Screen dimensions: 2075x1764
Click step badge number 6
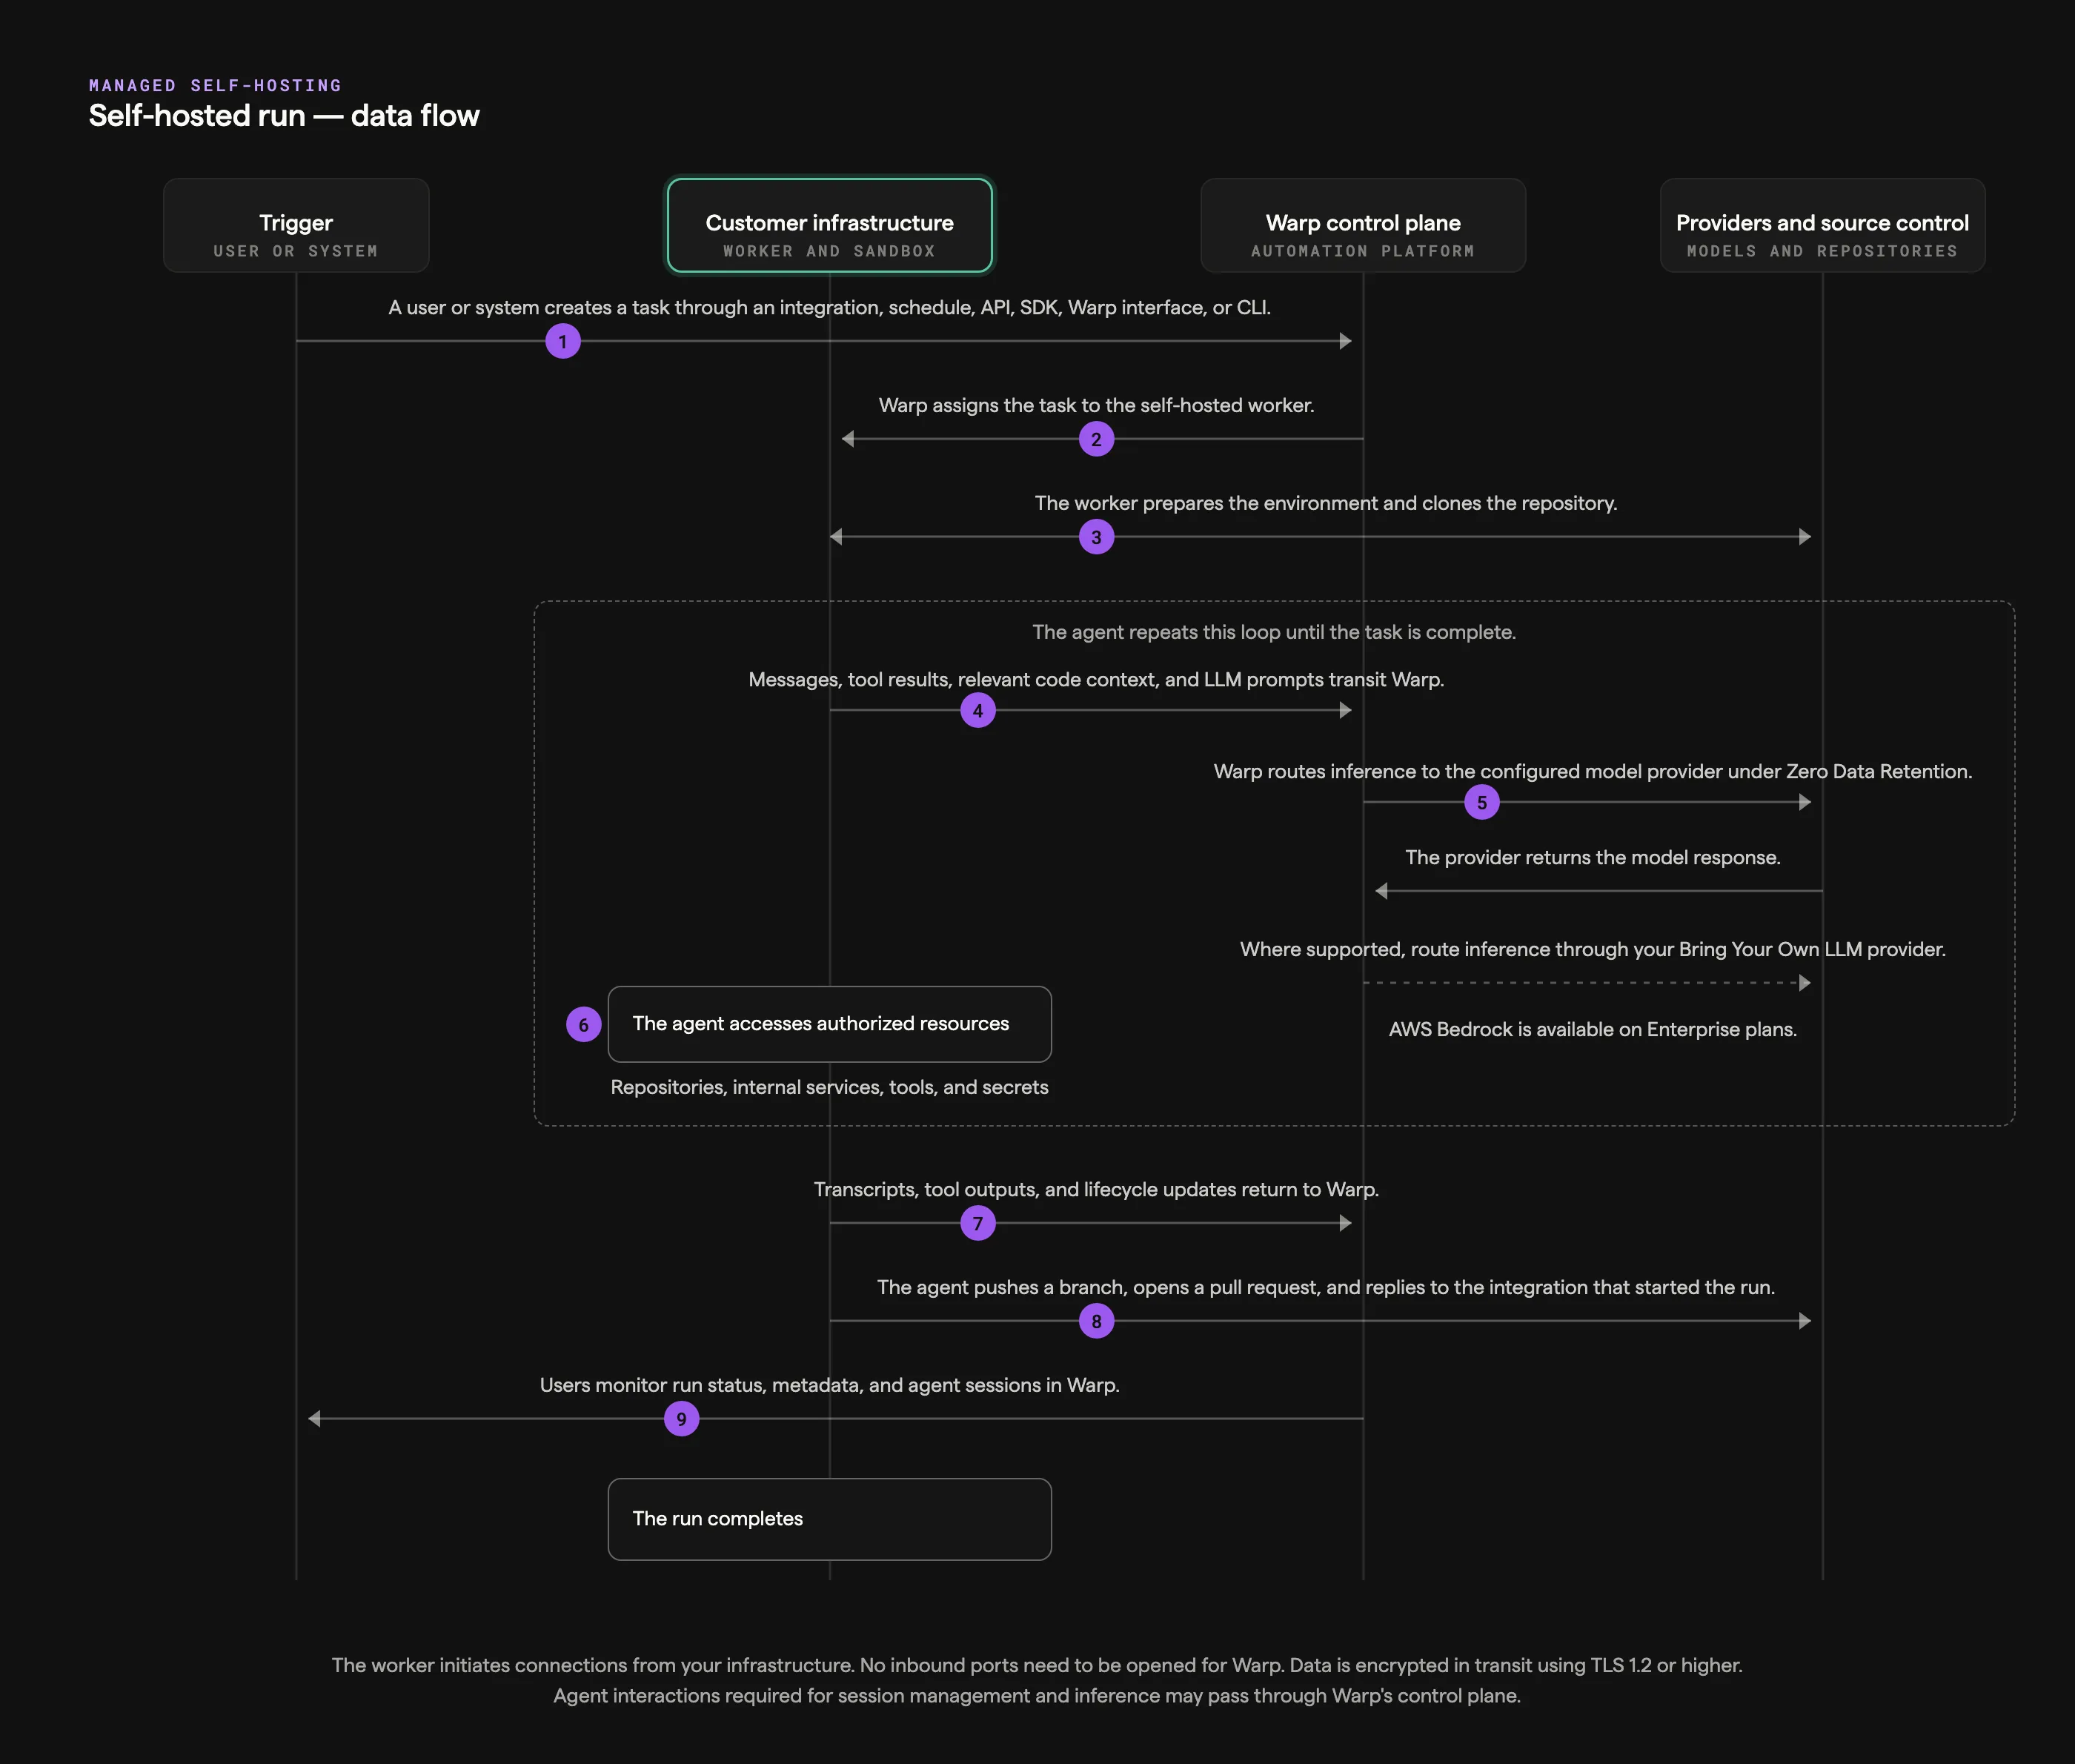(x=583, y=1024)
